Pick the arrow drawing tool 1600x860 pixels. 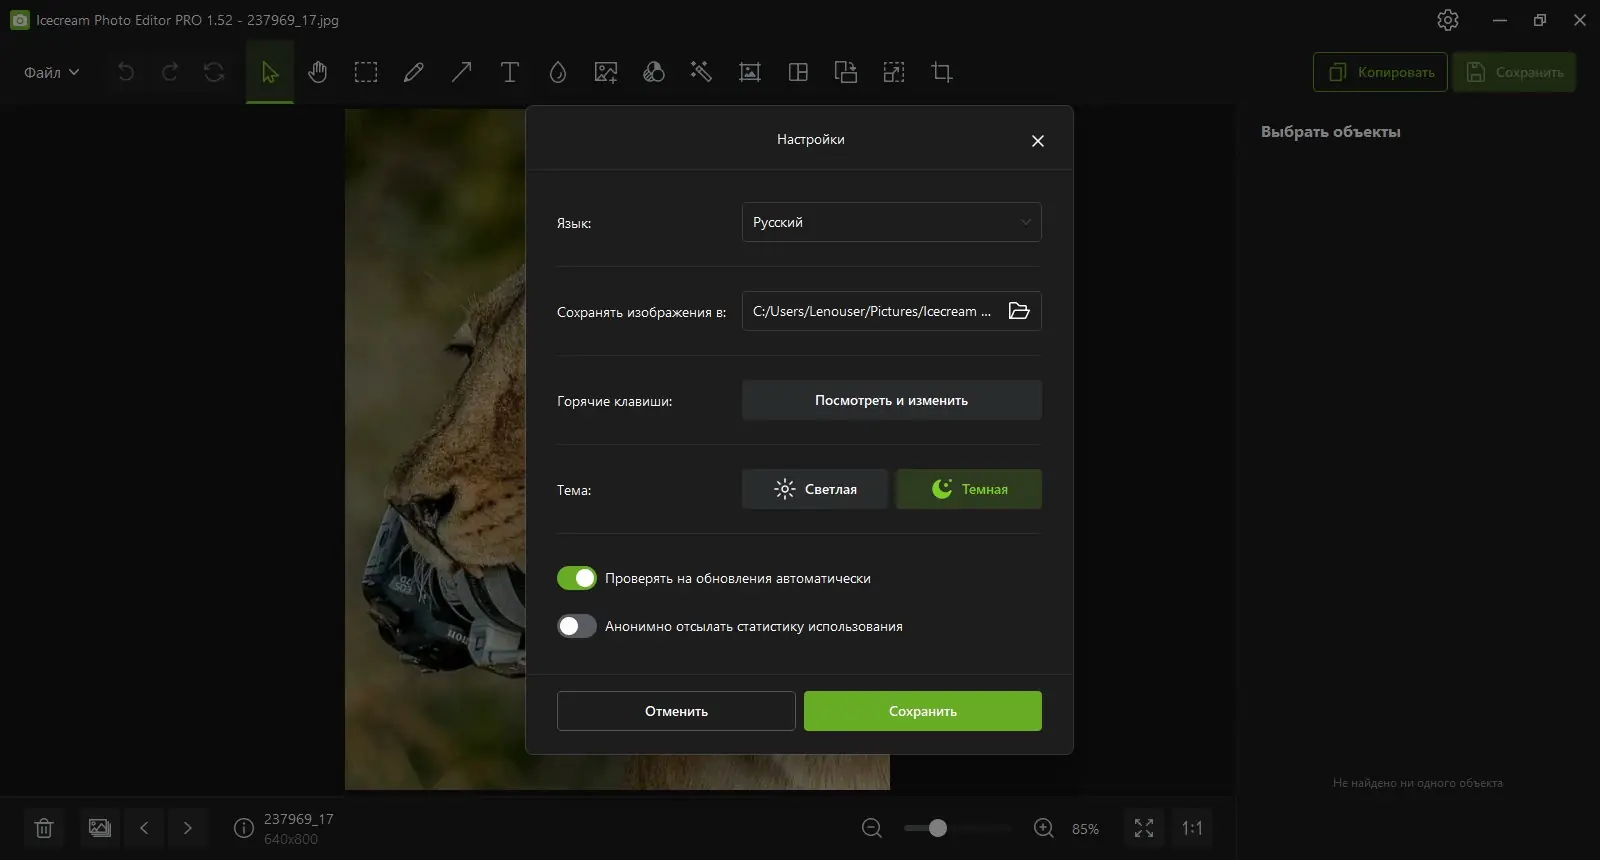point(462,72)
